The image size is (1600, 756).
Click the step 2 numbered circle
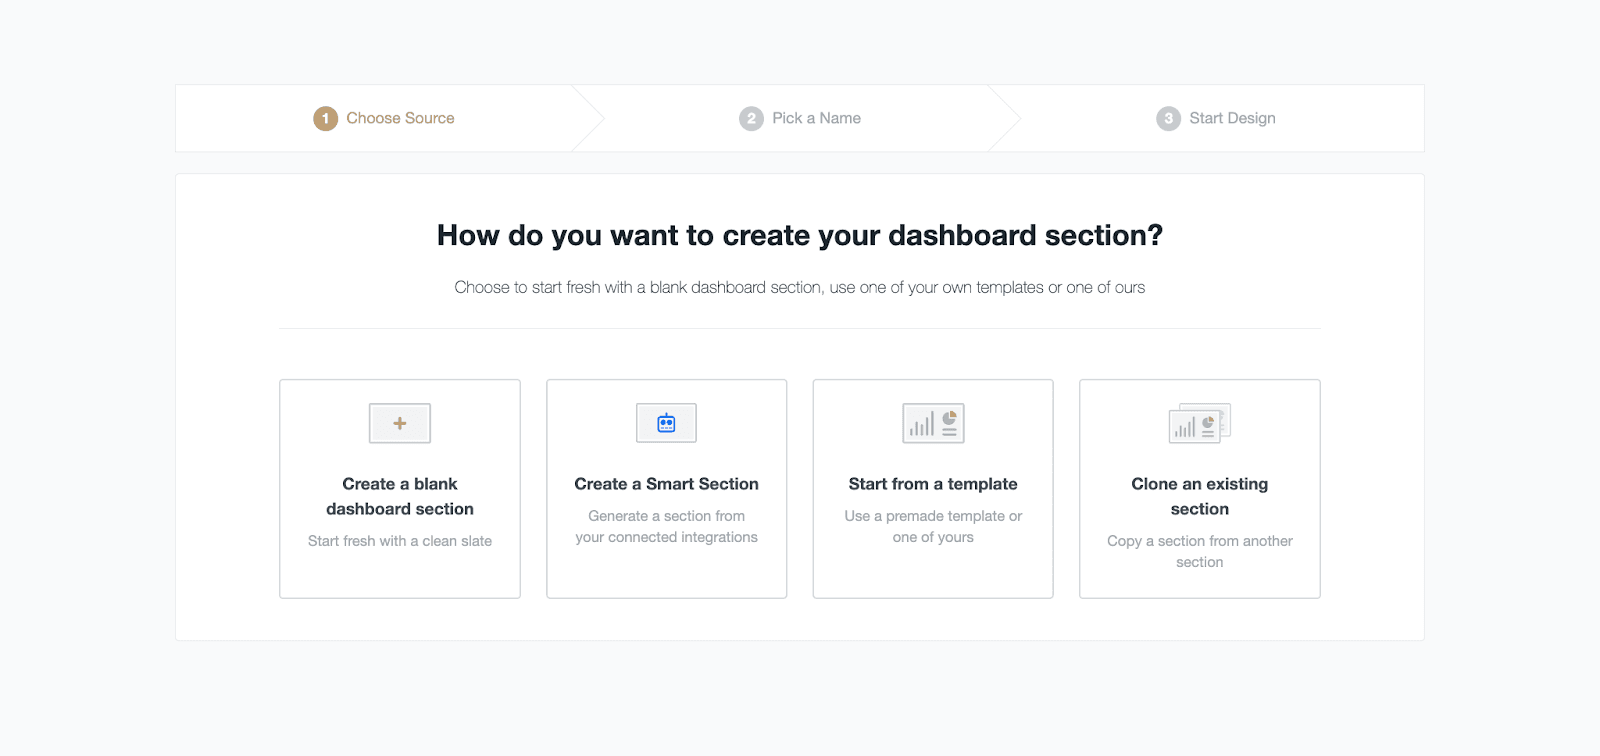point(750,117)
